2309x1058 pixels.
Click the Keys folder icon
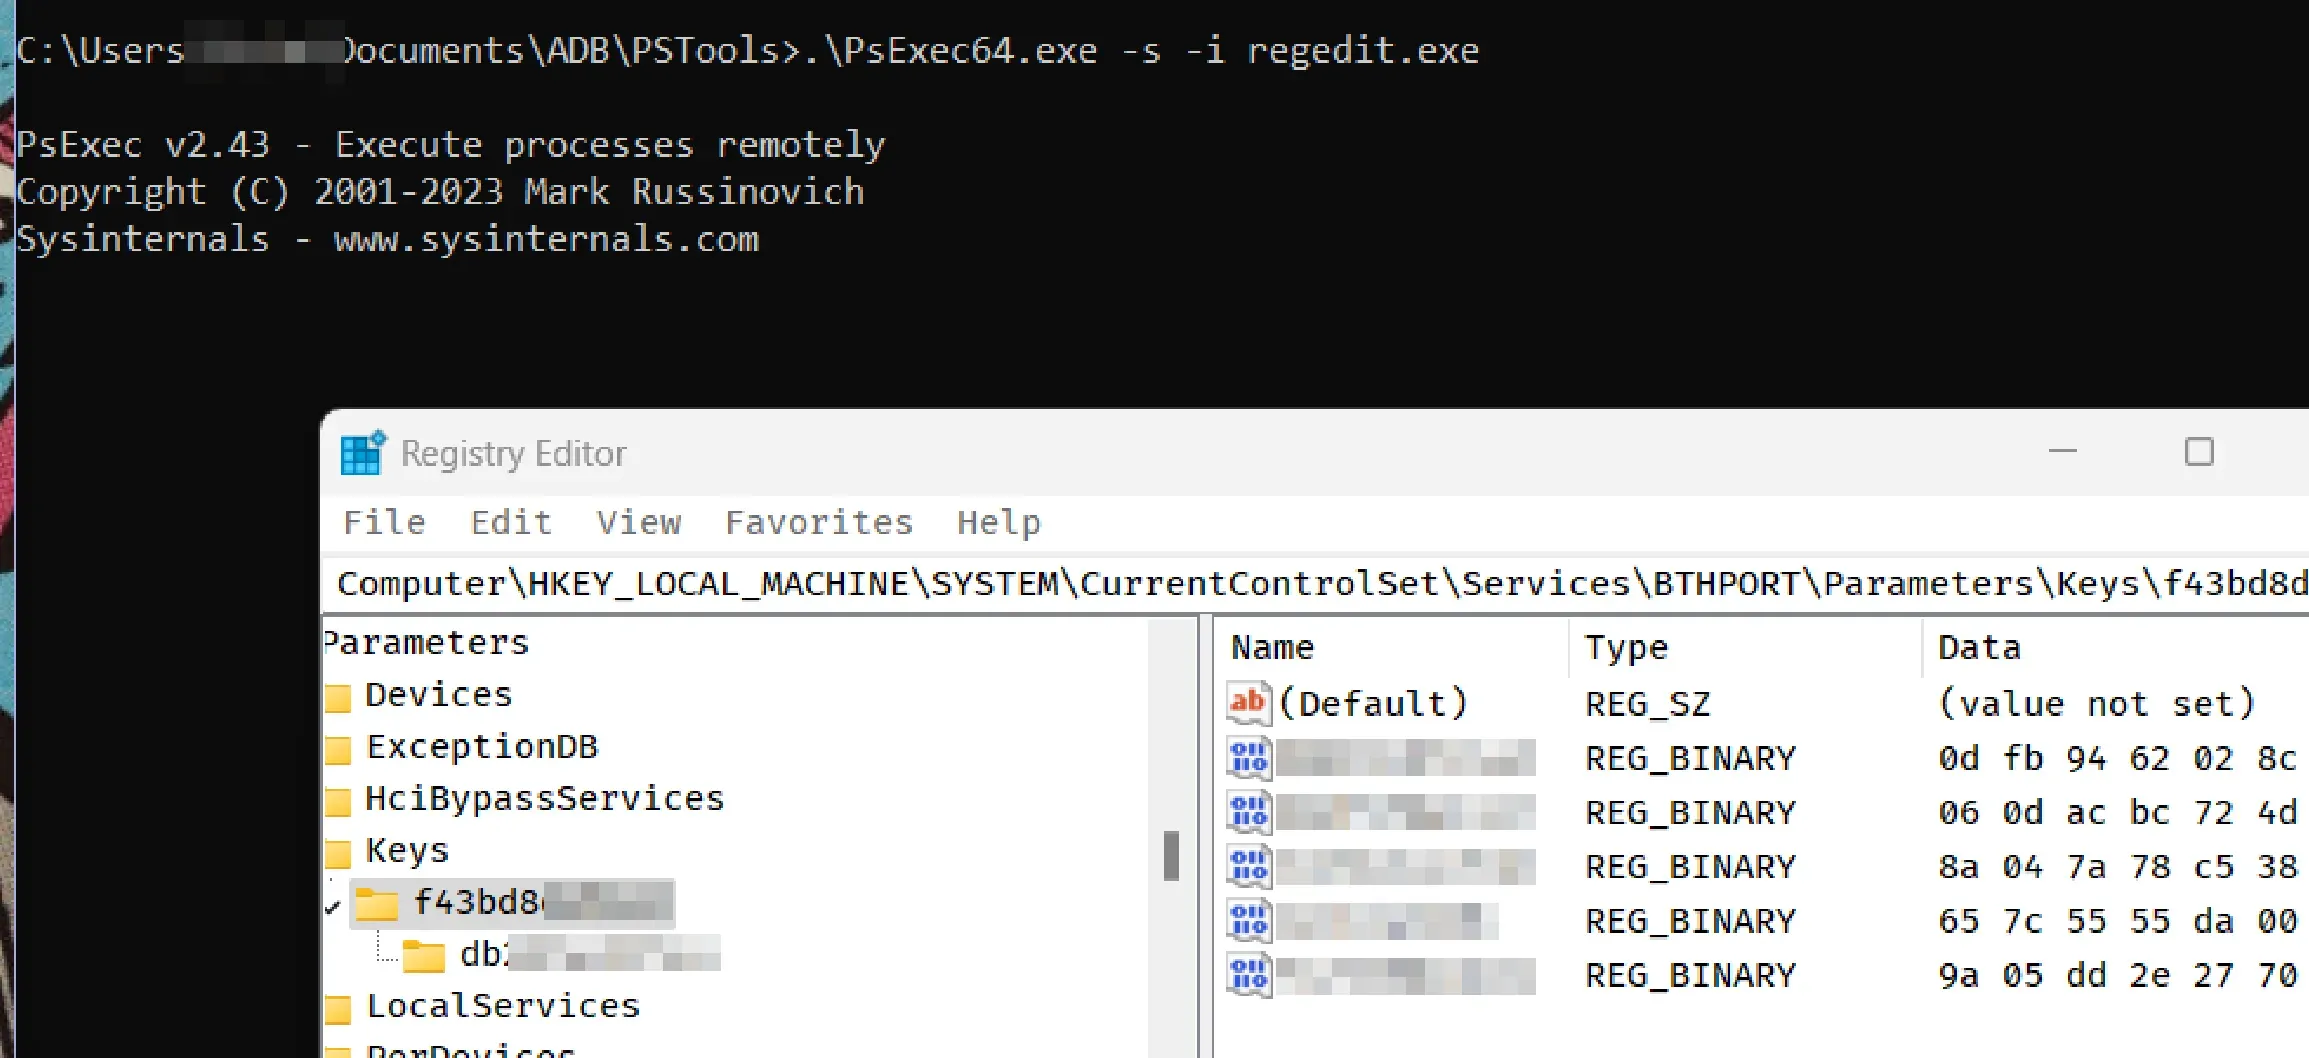pyautogui.click(x=340, y=850)
